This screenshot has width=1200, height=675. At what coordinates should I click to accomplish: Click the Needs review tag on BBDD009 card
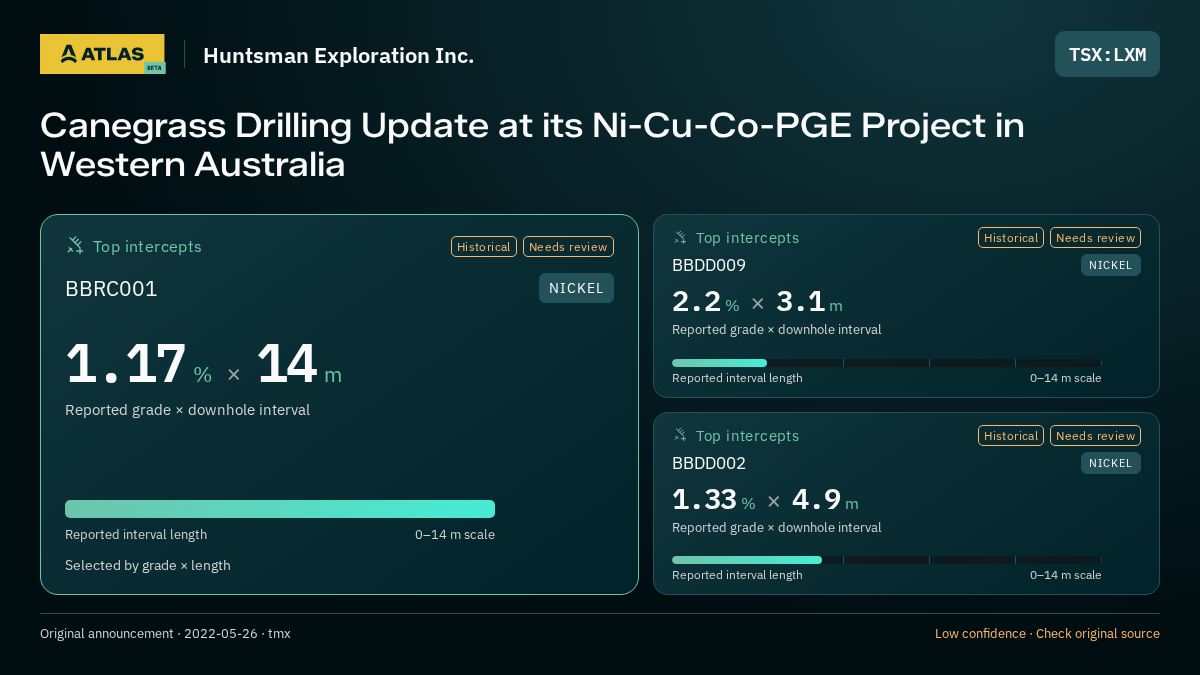1095,238
